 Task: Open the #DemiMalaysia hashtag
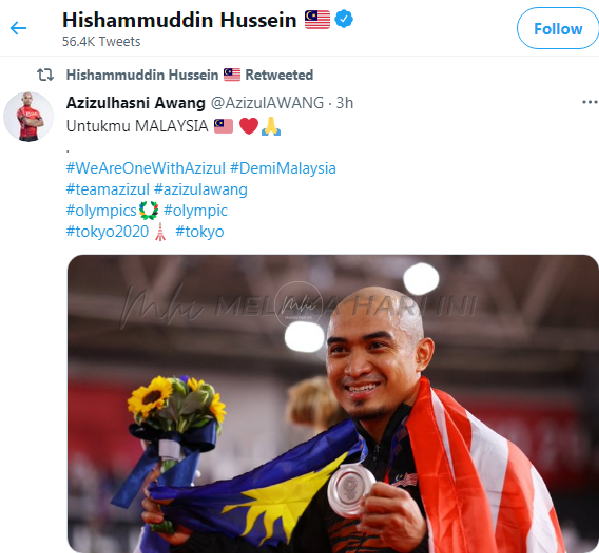(x=283, y=168)
